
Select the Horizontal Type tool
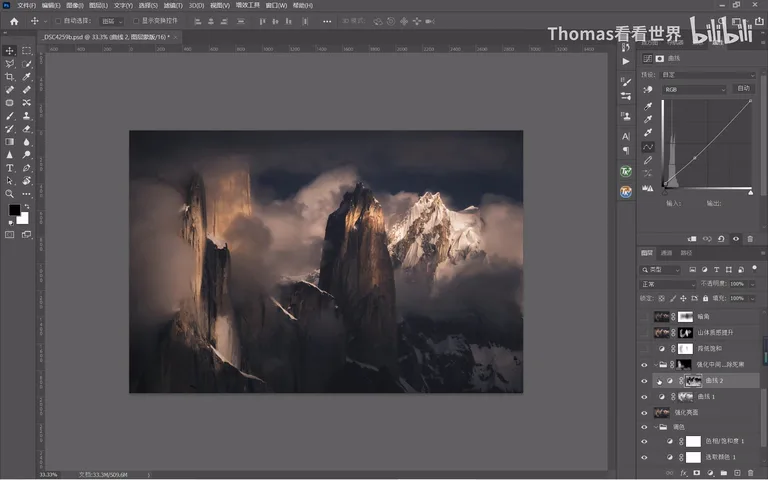[x=9, y=168]
